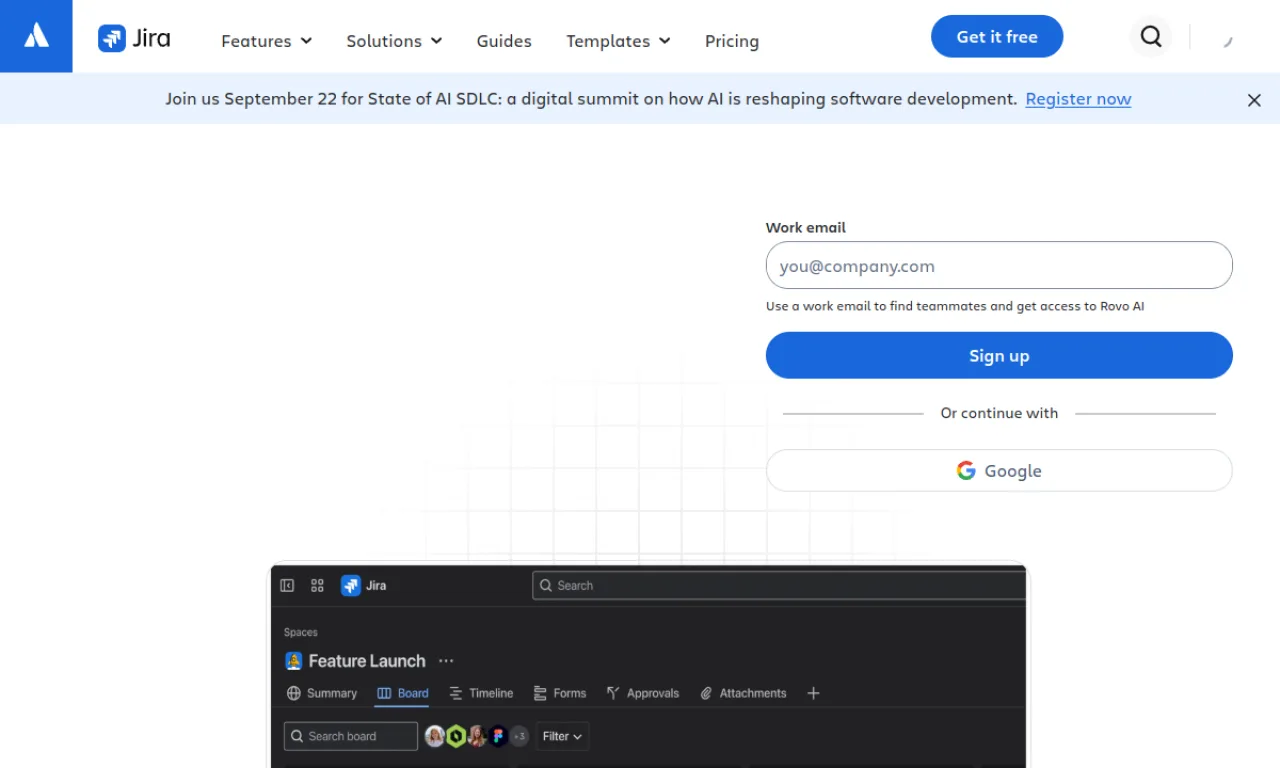Click the Search board field

[x=351, y=736]
